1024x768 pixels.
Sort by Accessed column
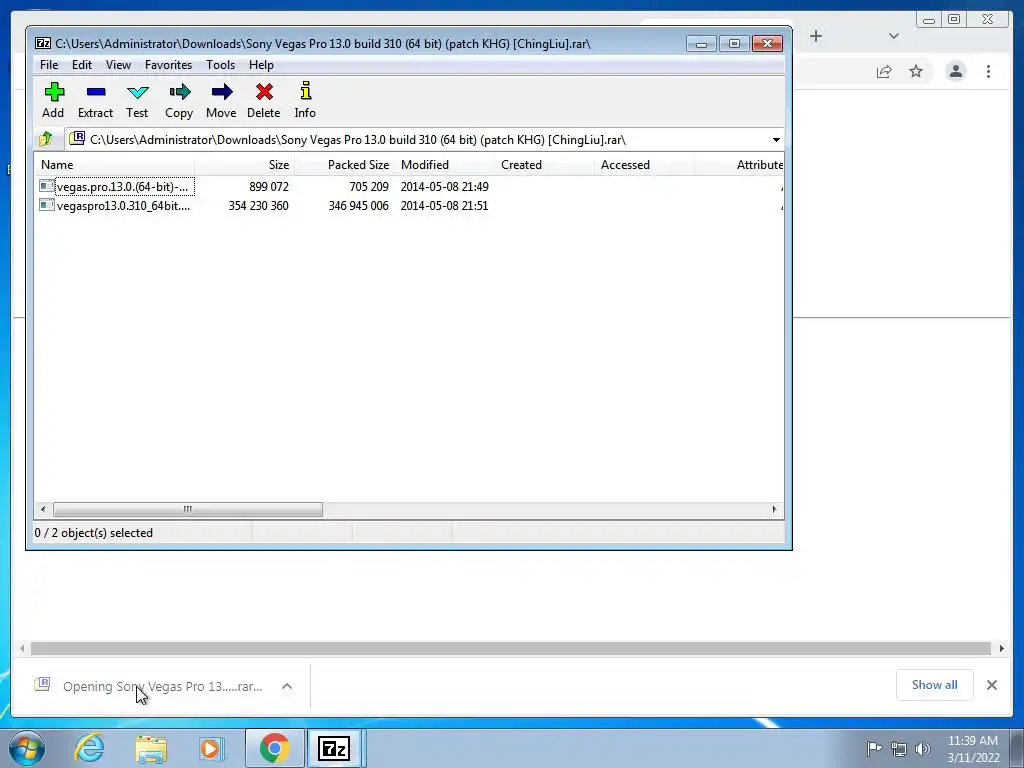(x=644, y=165)
